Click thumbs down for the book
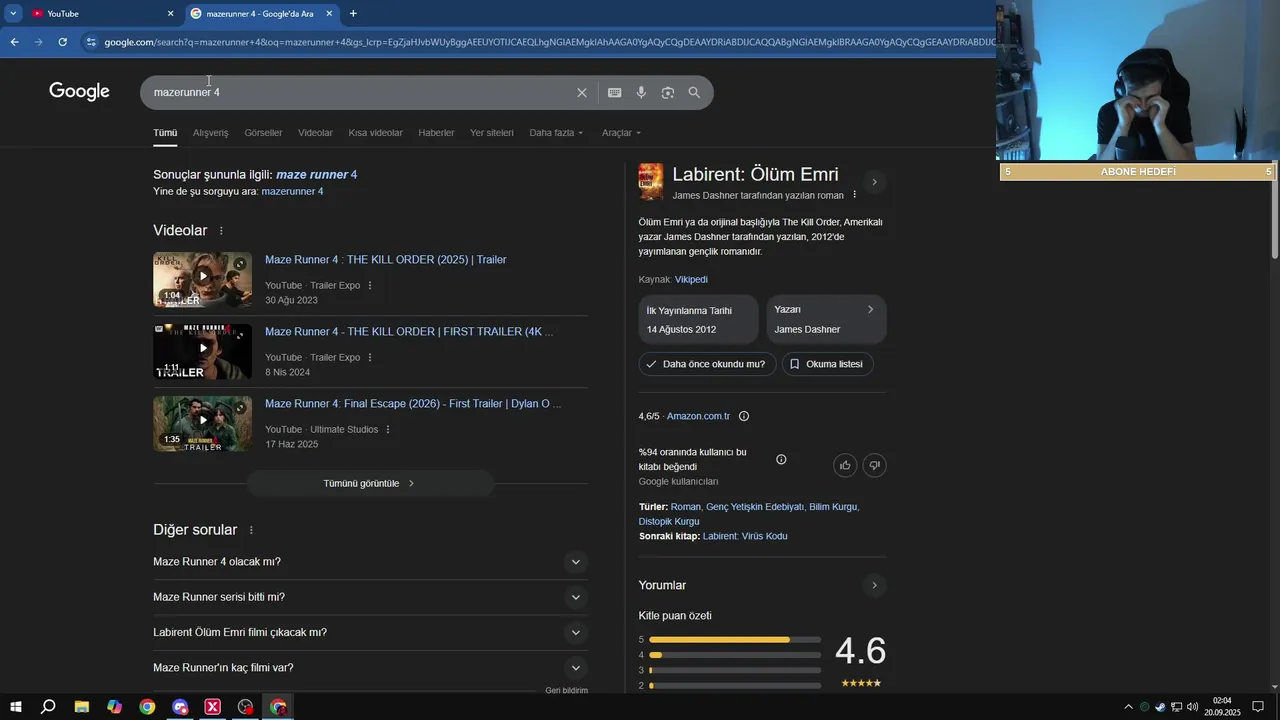This screenshot has height=720, width=1280. 874,465
